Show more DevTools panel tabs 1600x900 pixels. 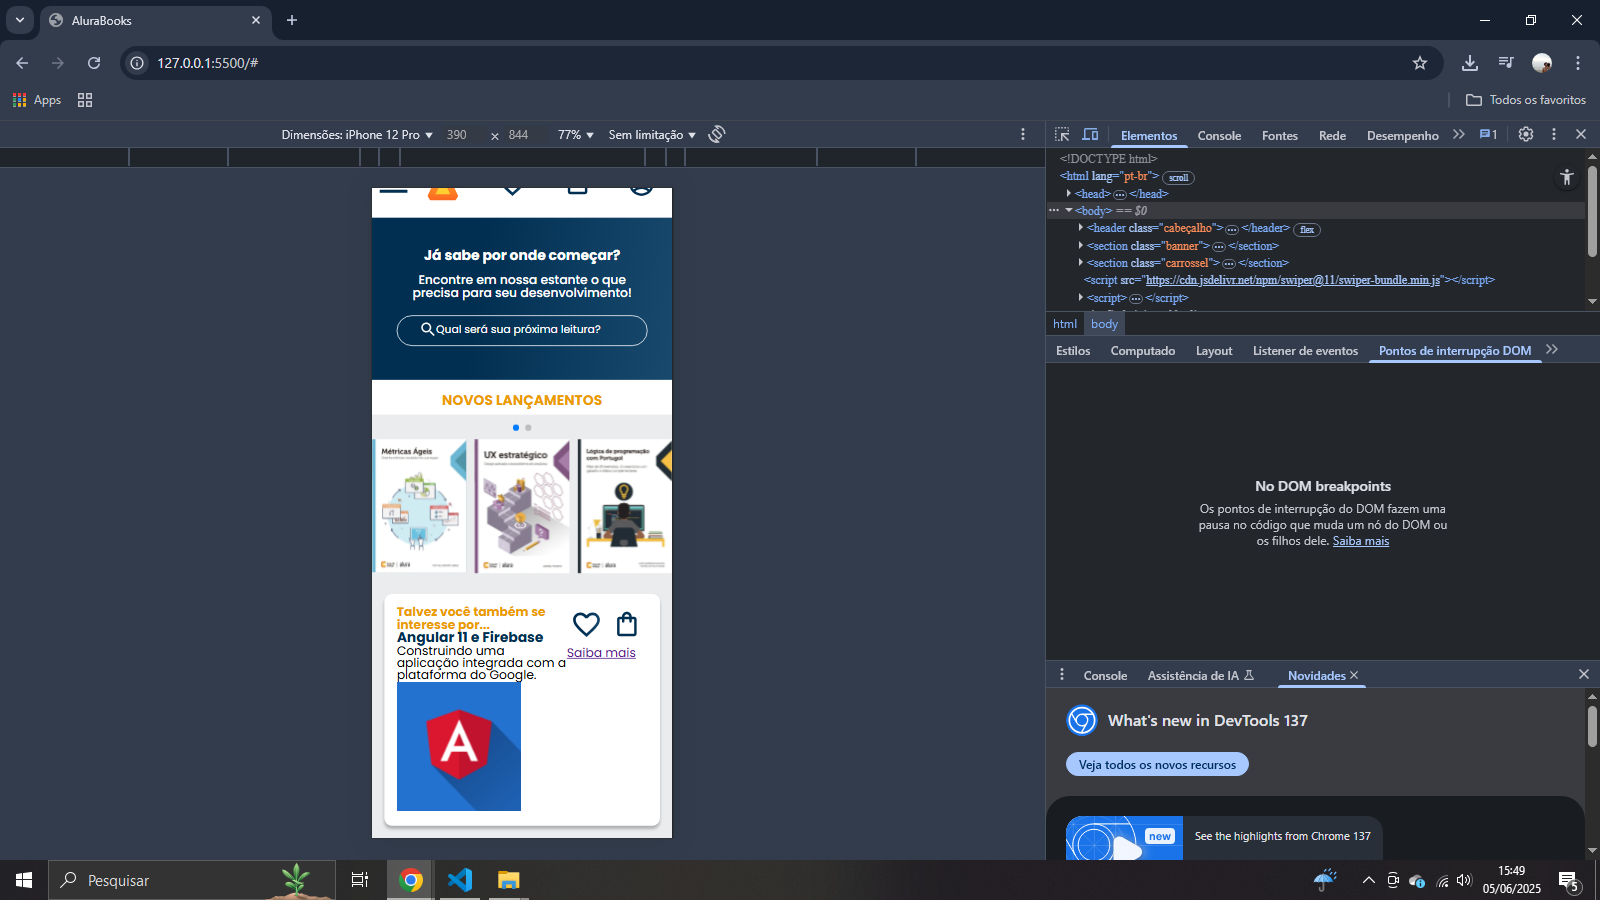click(x=1459, y=134)
